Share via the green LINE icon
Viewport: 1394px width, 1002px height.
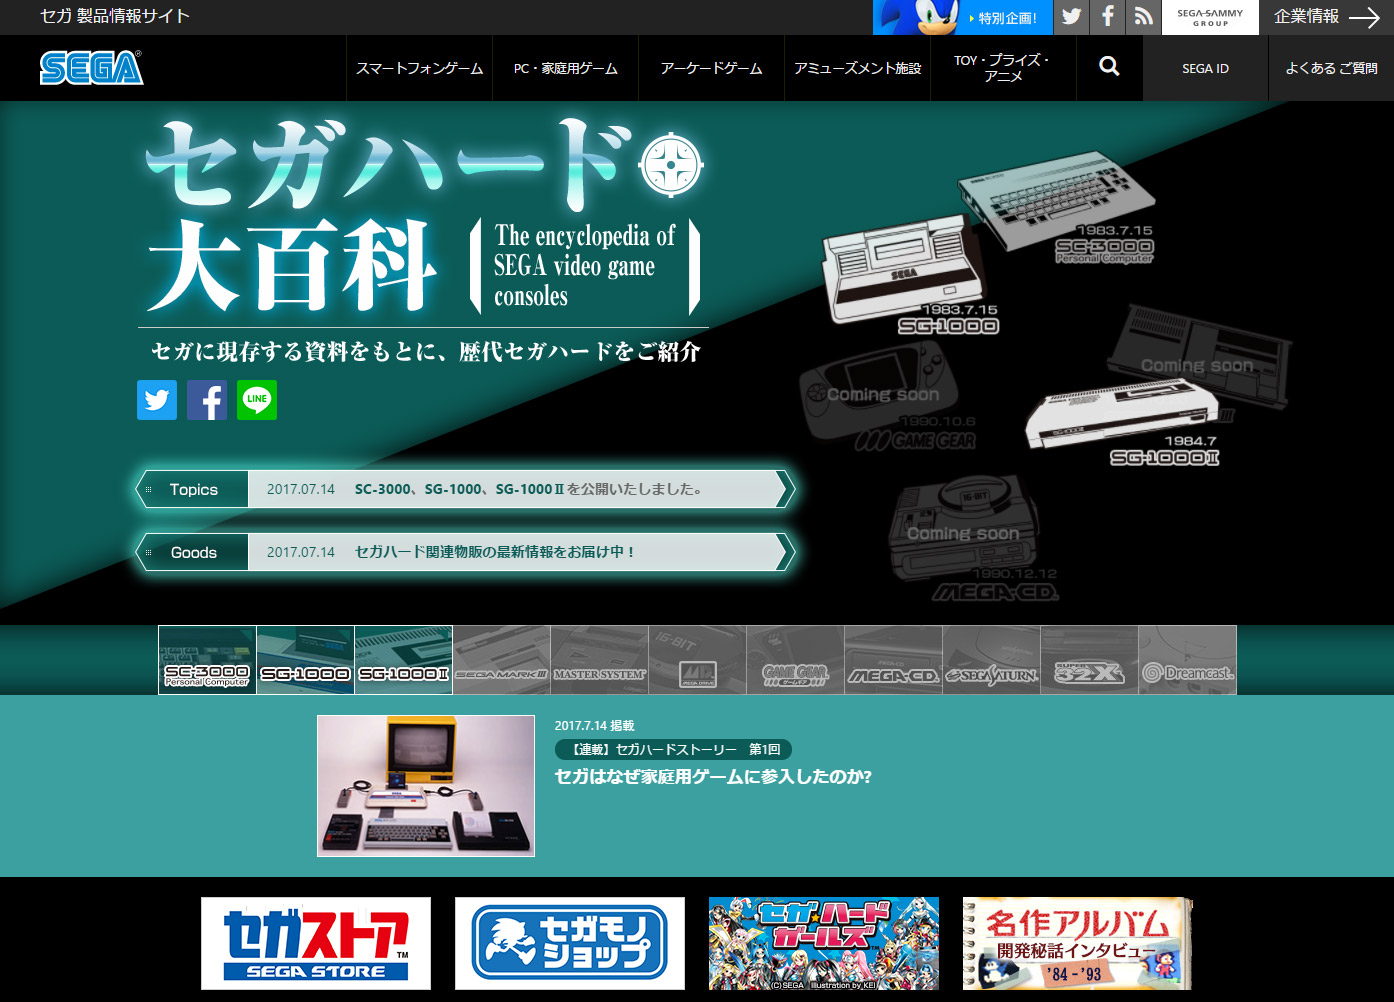pos(257,400)
